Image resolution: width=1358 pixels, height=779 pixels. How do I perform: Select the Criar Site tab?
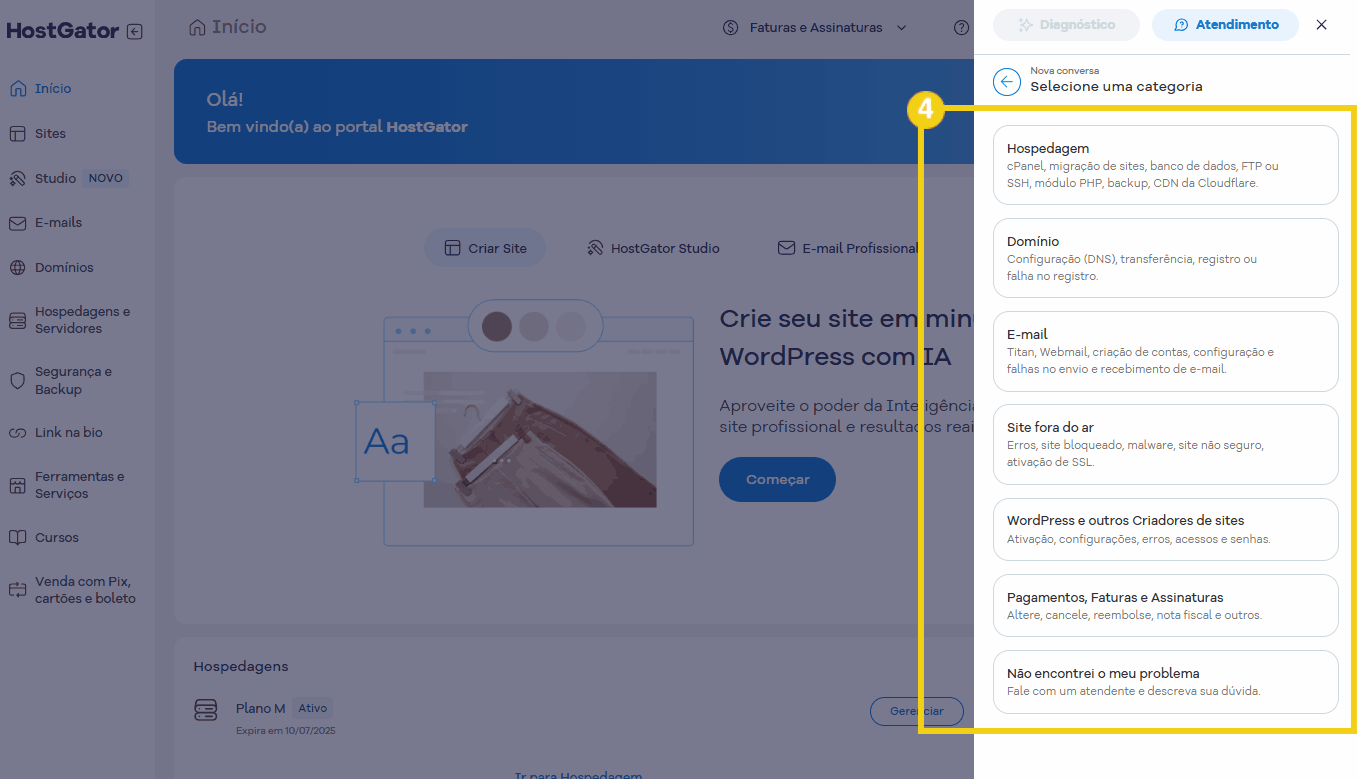pyautogui.click(x=485, y=248)
